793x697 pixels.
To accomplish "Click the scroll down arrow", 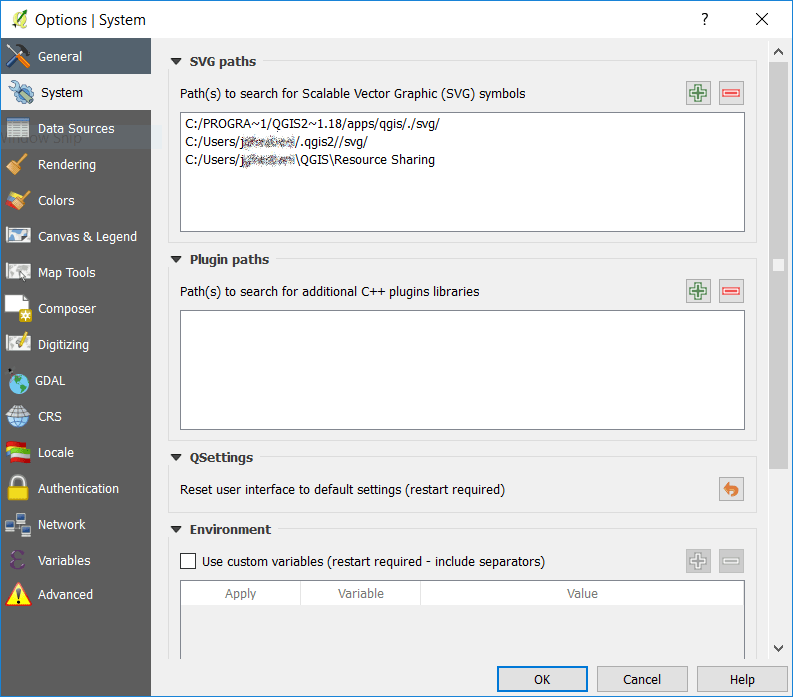I will coord(778,648).
